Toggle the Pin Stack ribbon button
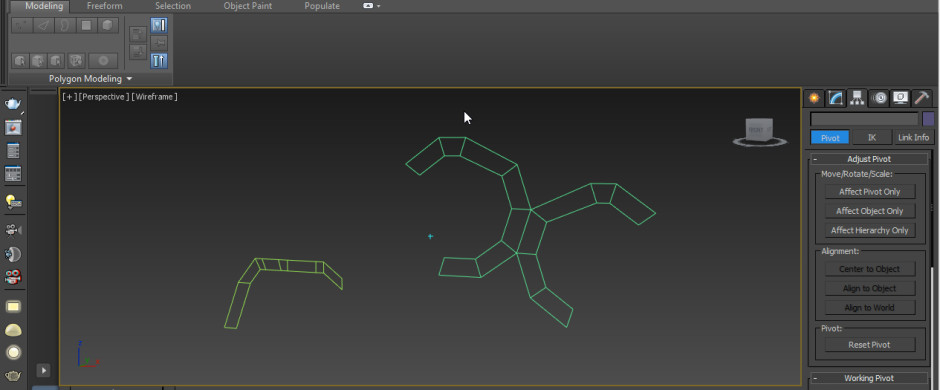This screenshot has height=390, width=940. point(159,43)
